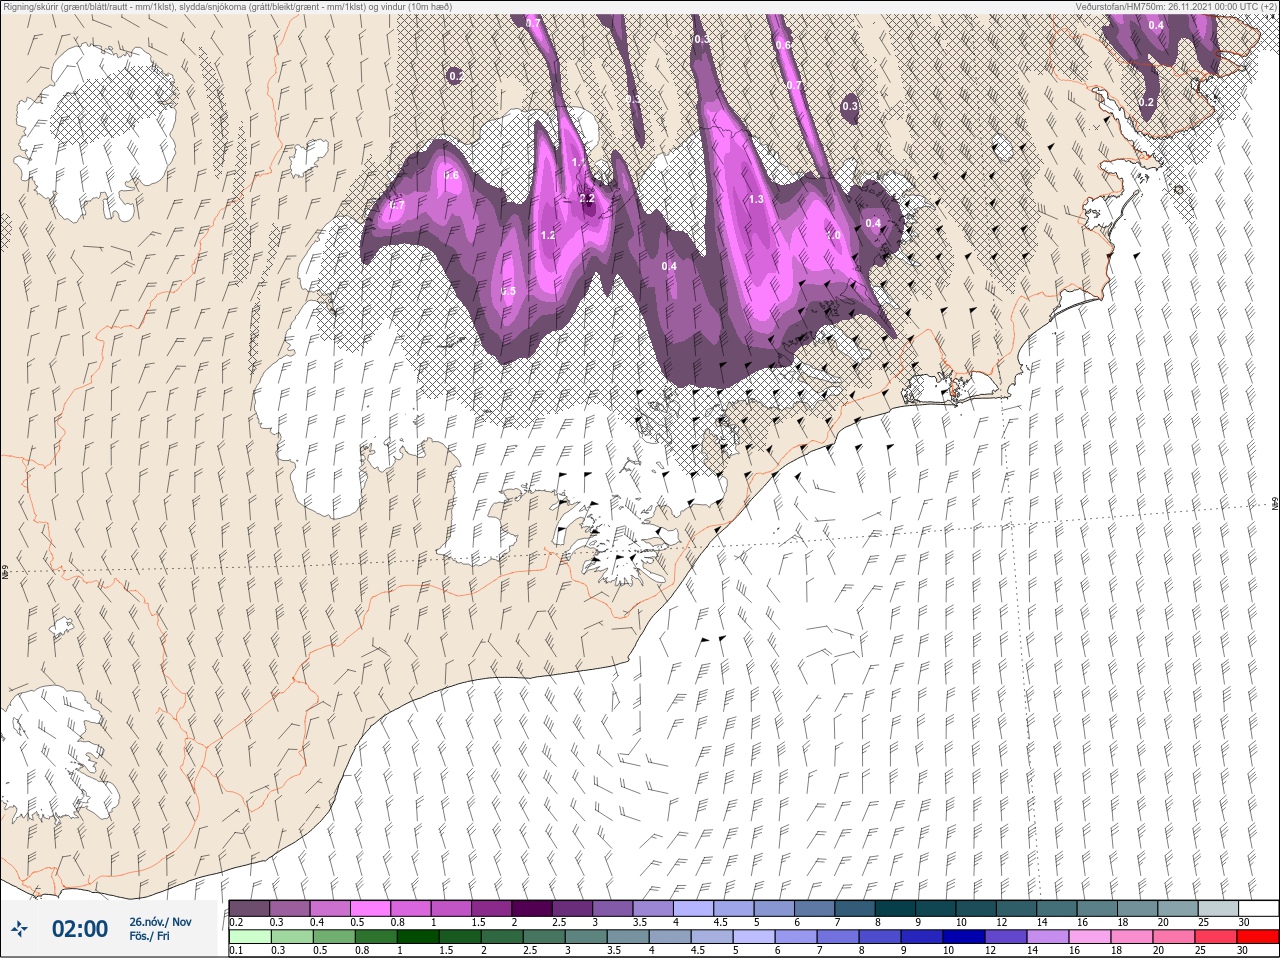Image resolution: width=1280 pixels, height=958 pixels.
Task: Click the 1.2 precipitation value on the map
Action: tap(548, 236)
